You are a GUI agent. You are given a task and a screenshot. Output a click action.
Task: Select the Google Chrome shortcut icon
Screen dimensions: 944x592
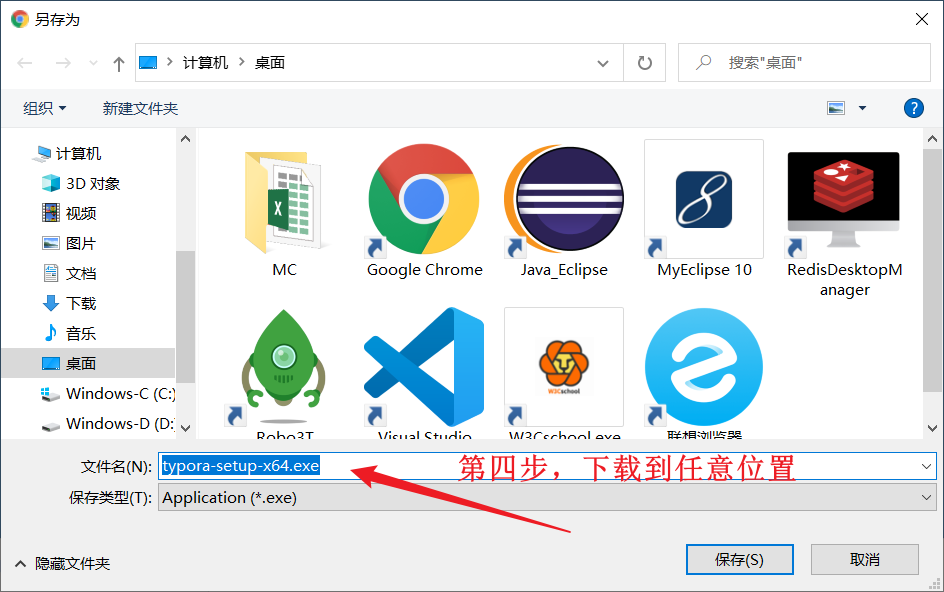click(x=424, y=199)
